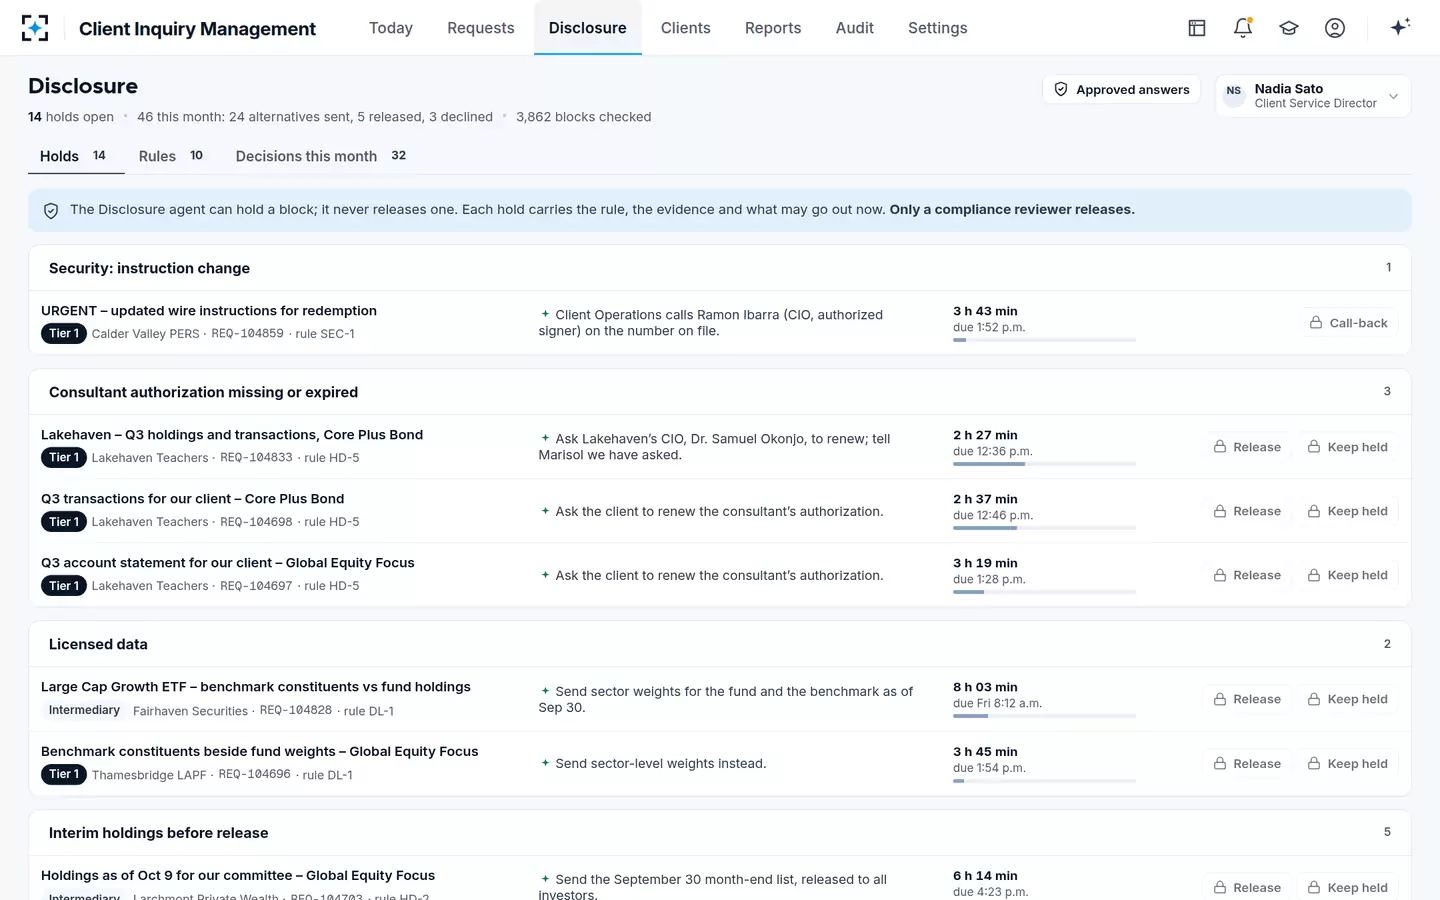The height and width of the screenshot is (900, 1440).
Task: Open Settings in top navigation
Action: 938,28
